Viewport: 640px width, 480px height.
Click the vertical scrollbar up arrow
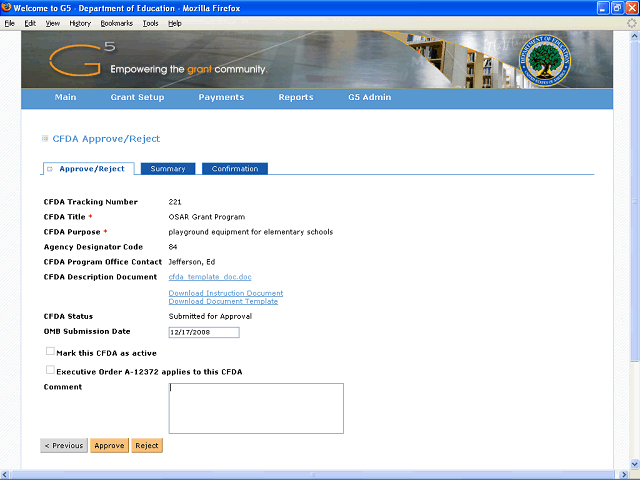pos(634,36)
